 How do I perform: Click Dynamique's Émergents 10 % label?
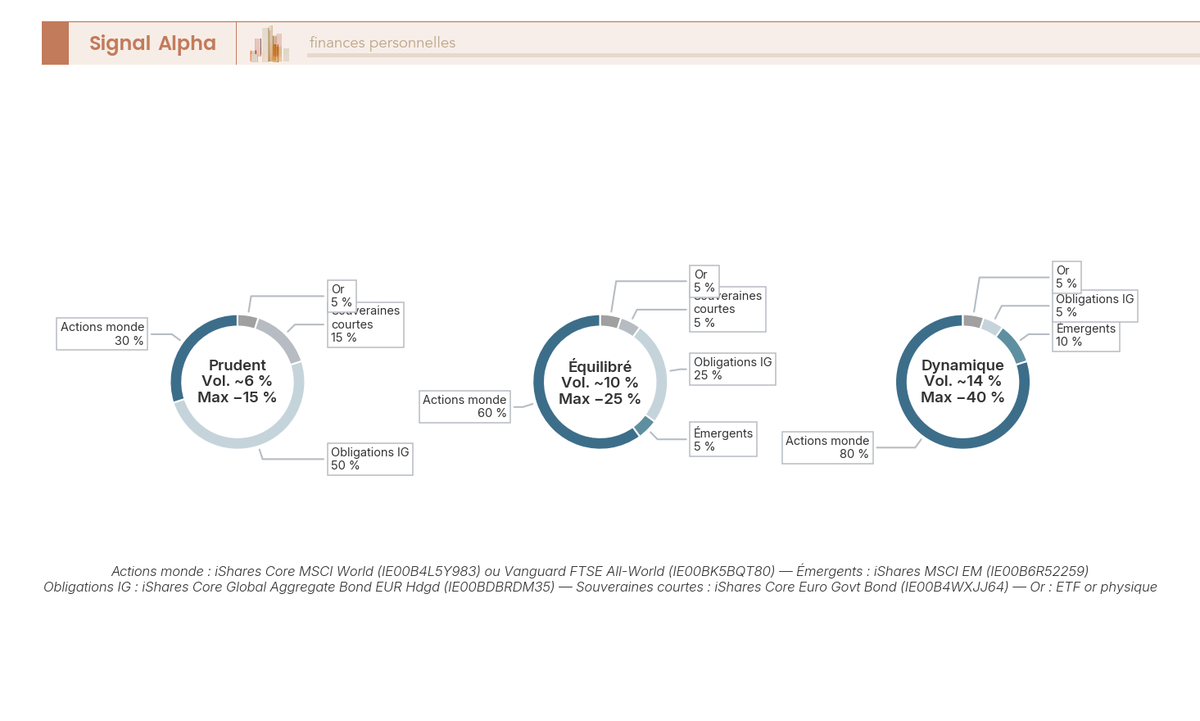[1086, 336]
